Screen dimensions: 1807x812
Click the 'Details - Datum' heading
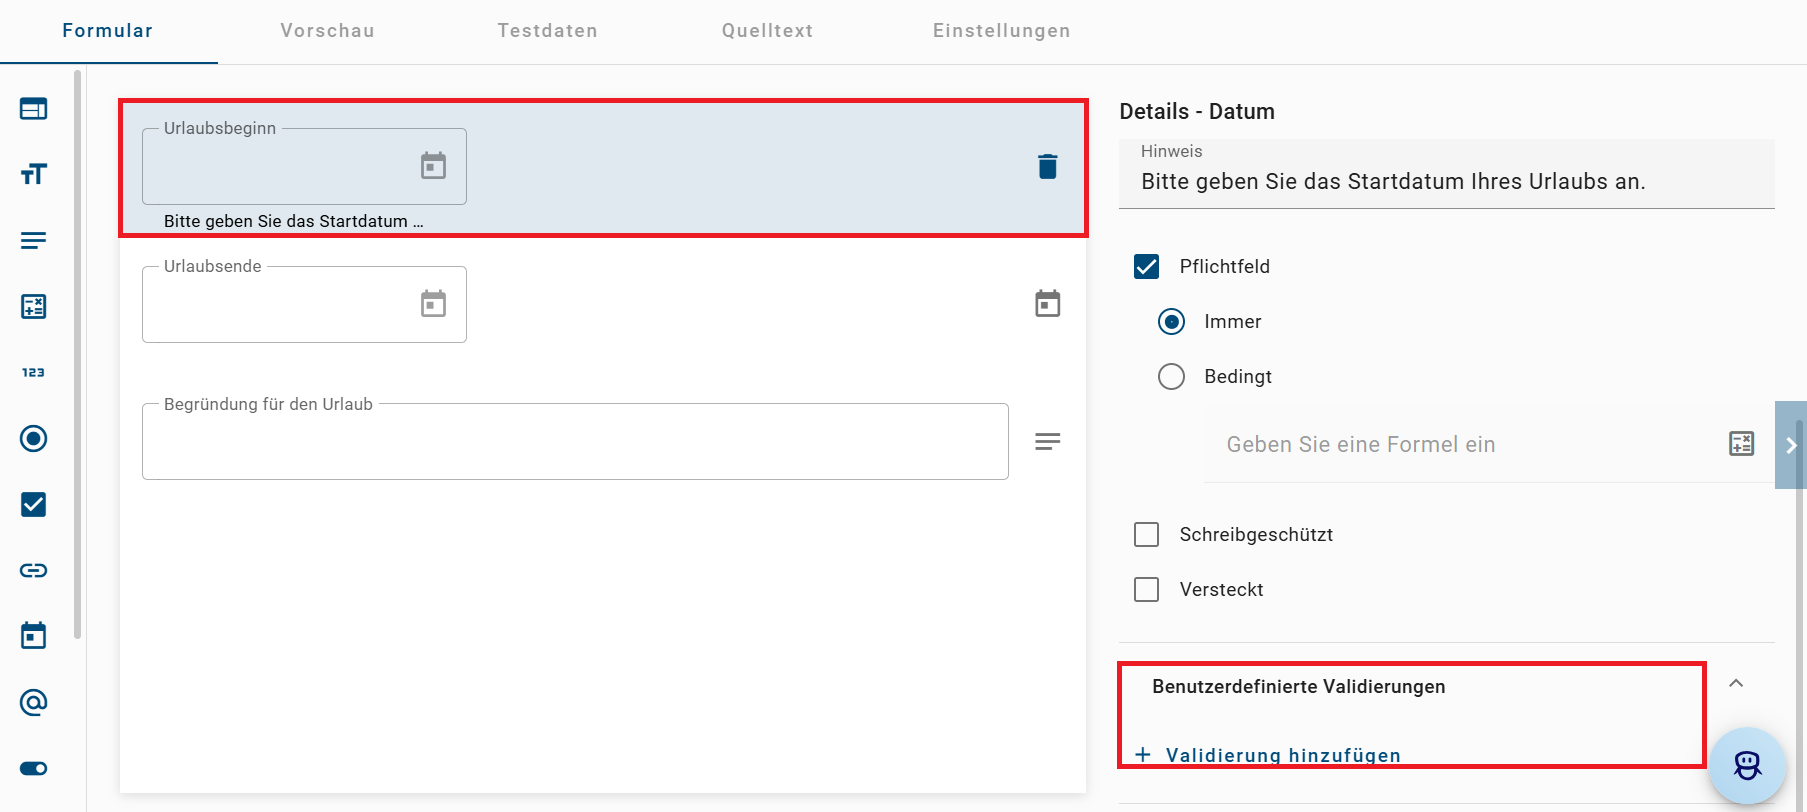pyautogui.click(x=1197, y=111)
